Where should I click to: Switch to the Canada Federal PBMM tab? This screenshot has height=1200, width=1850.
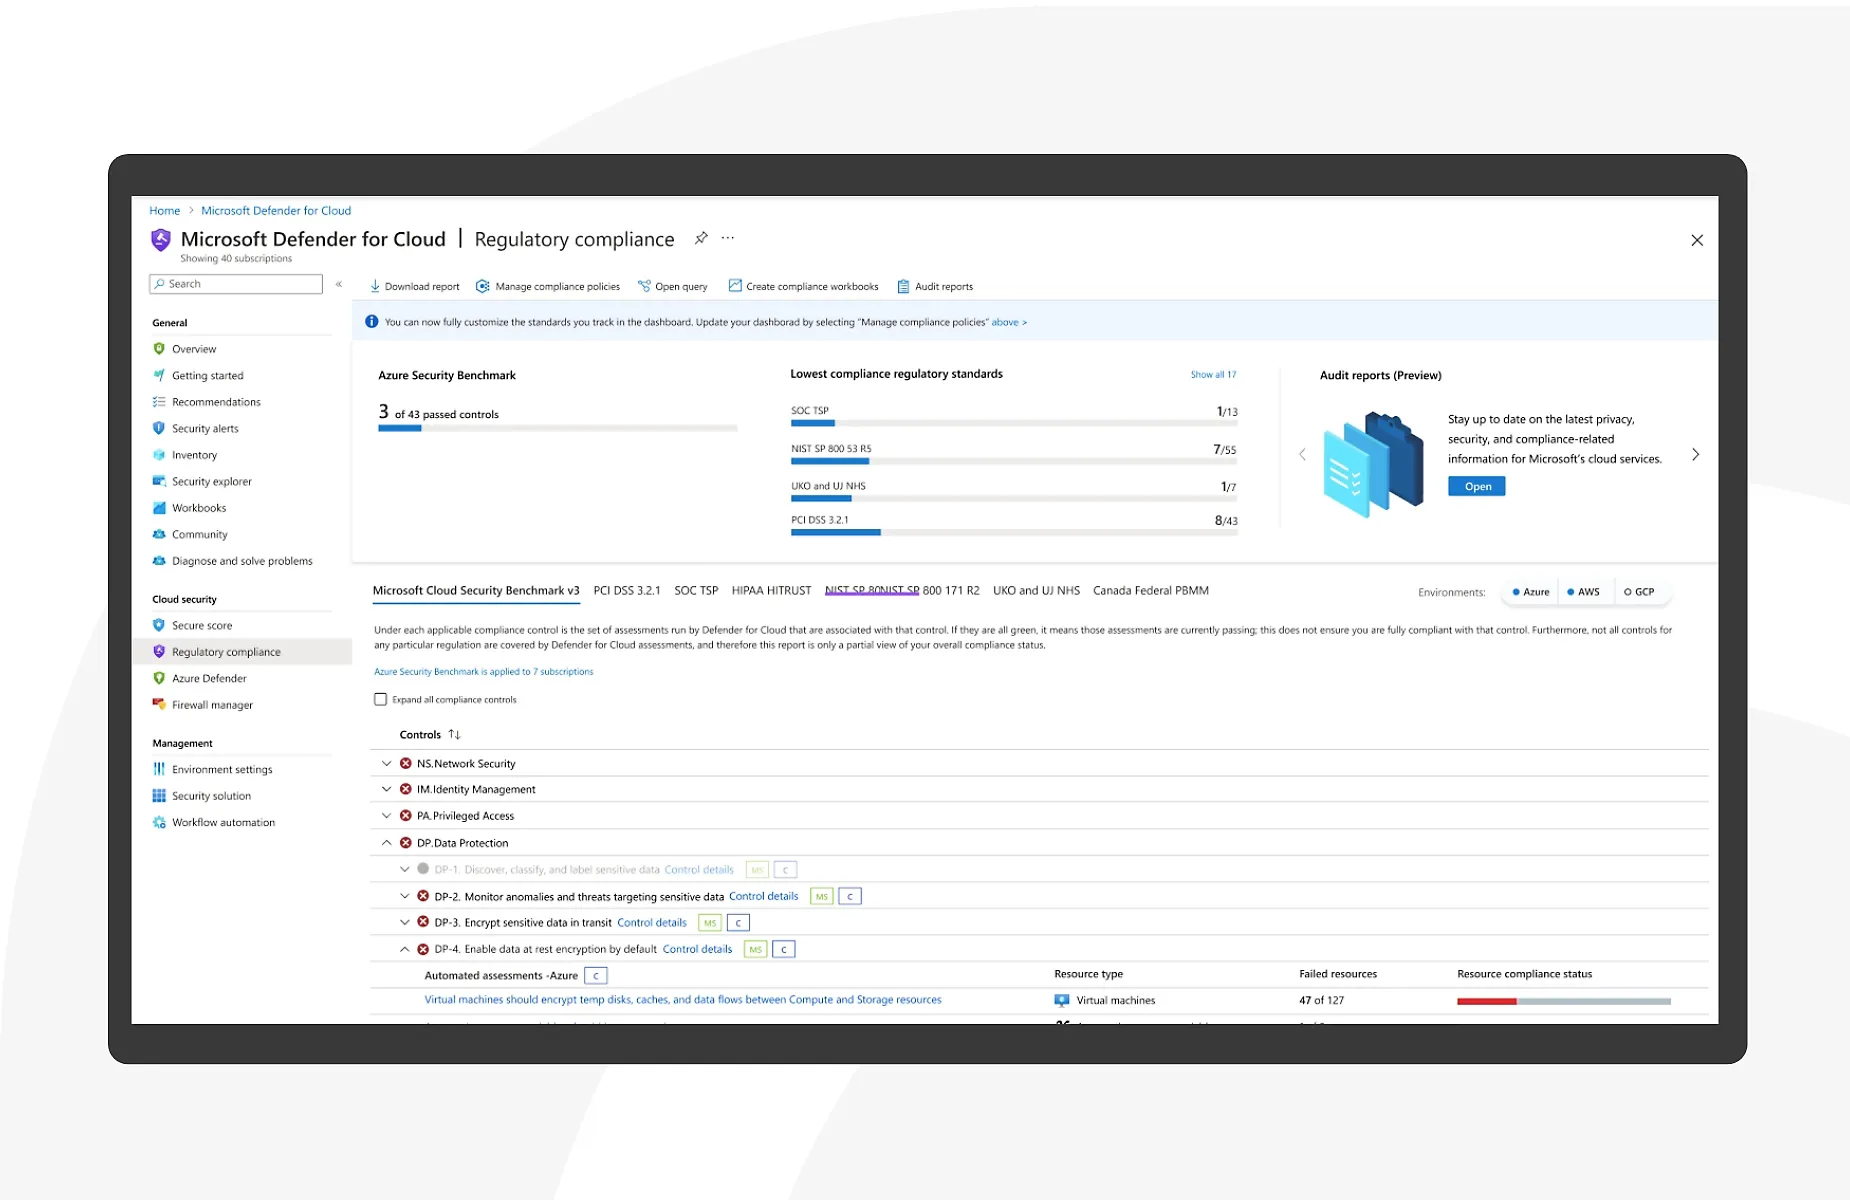click(x=1151, y=591)
